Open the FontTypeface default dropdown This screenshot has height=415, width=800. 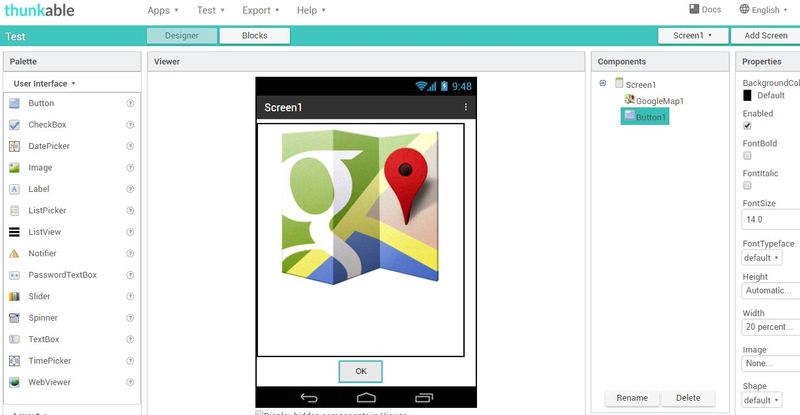761,258
